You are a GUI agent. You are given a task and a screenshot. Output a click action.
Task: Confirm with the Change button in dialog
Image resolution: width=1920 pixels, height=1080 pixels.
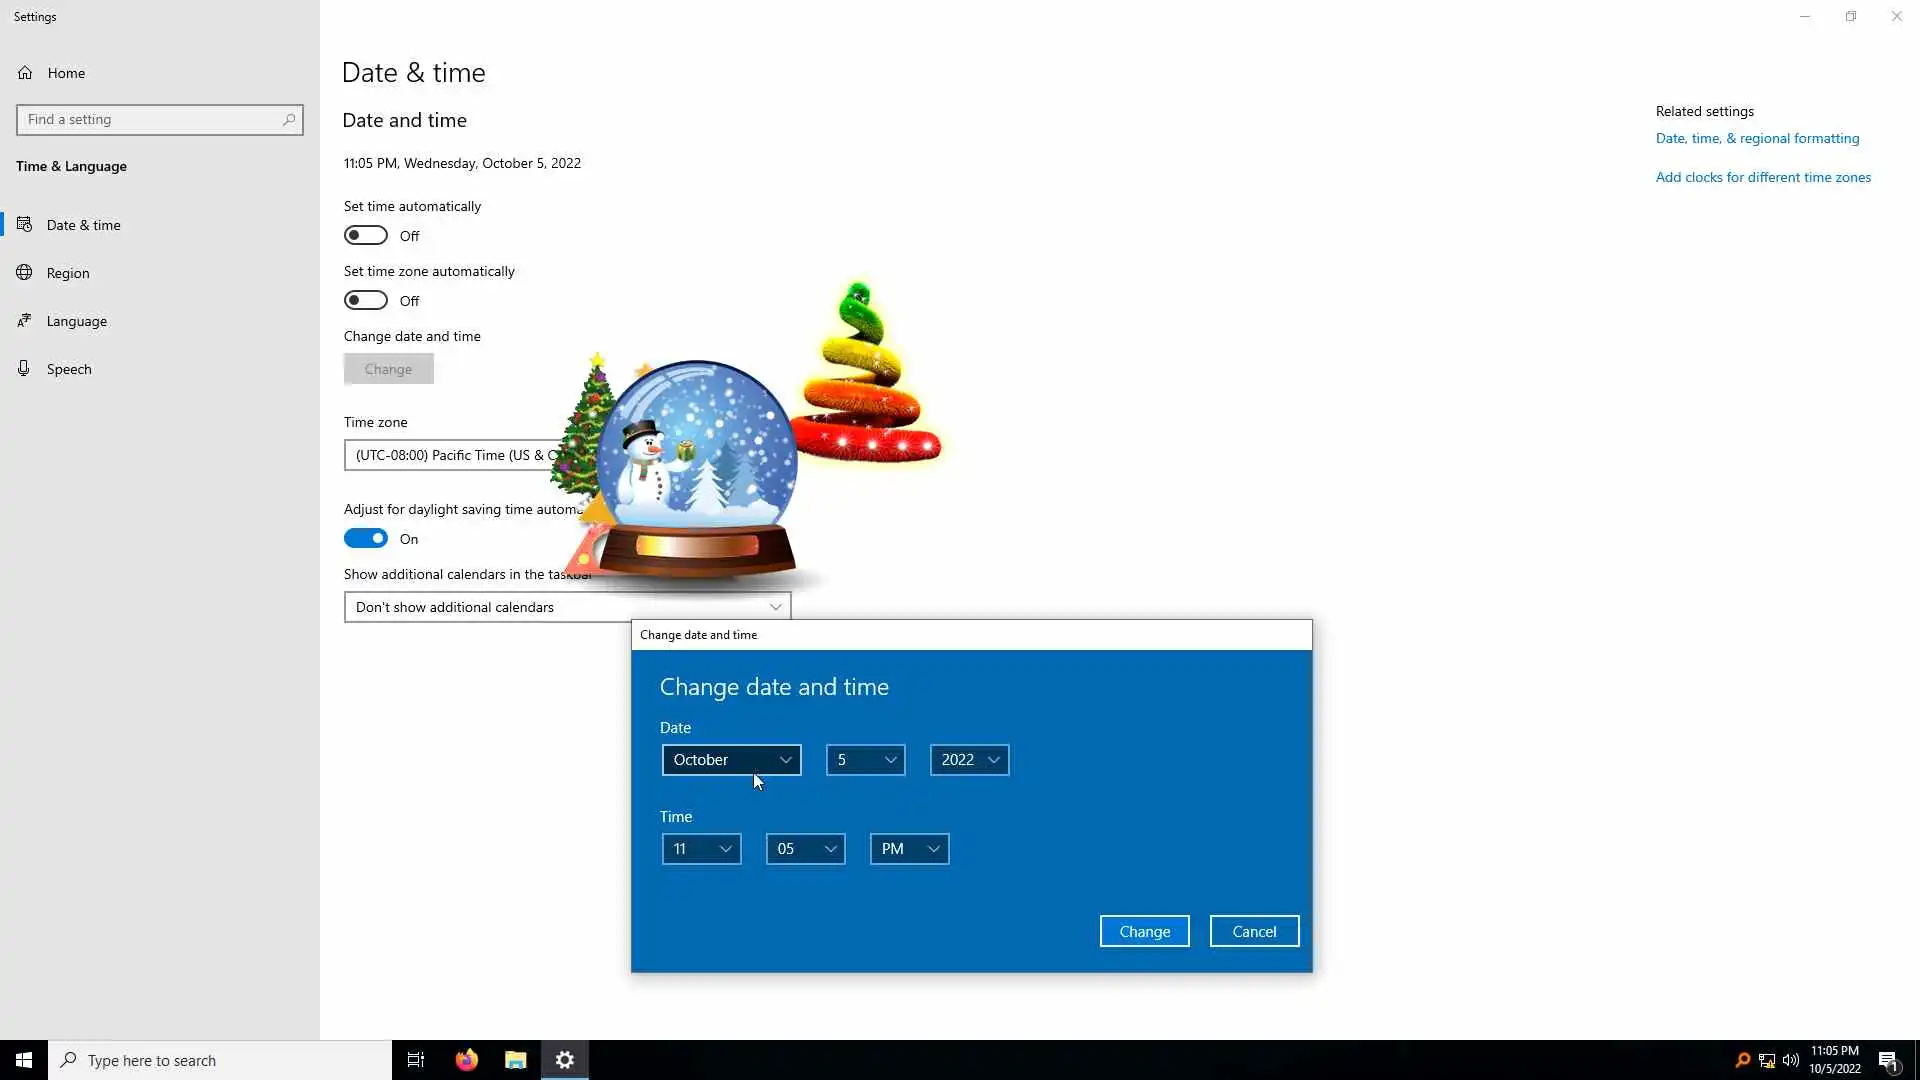pos(1144,931)
